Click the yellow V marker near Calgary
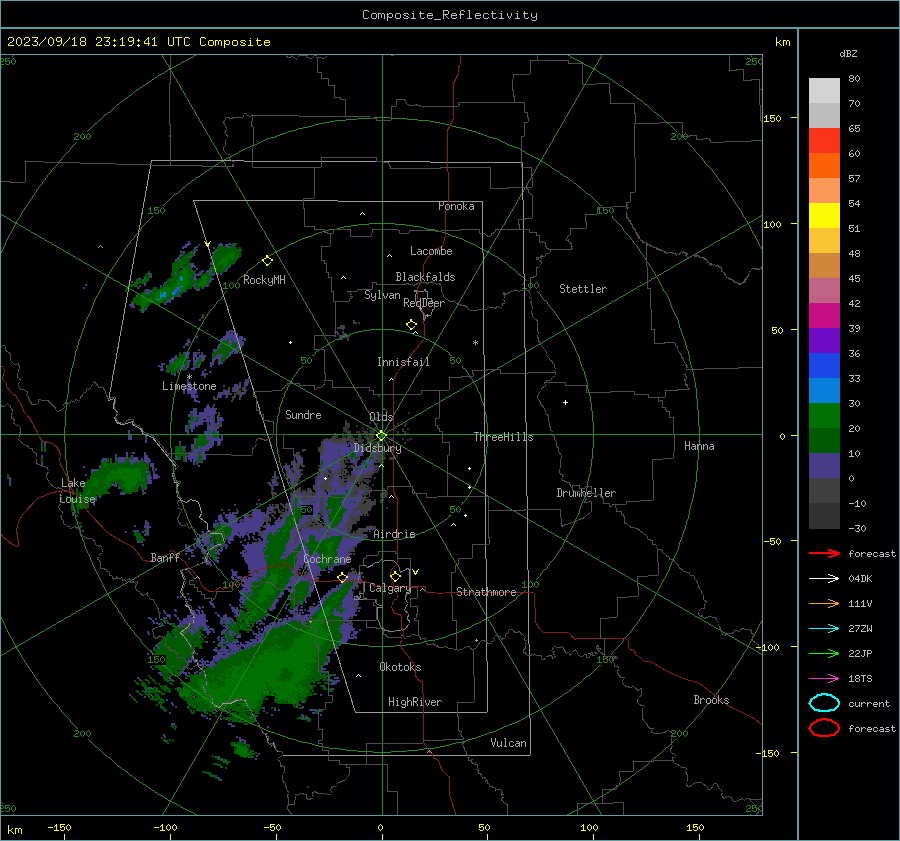 [416, 572]
